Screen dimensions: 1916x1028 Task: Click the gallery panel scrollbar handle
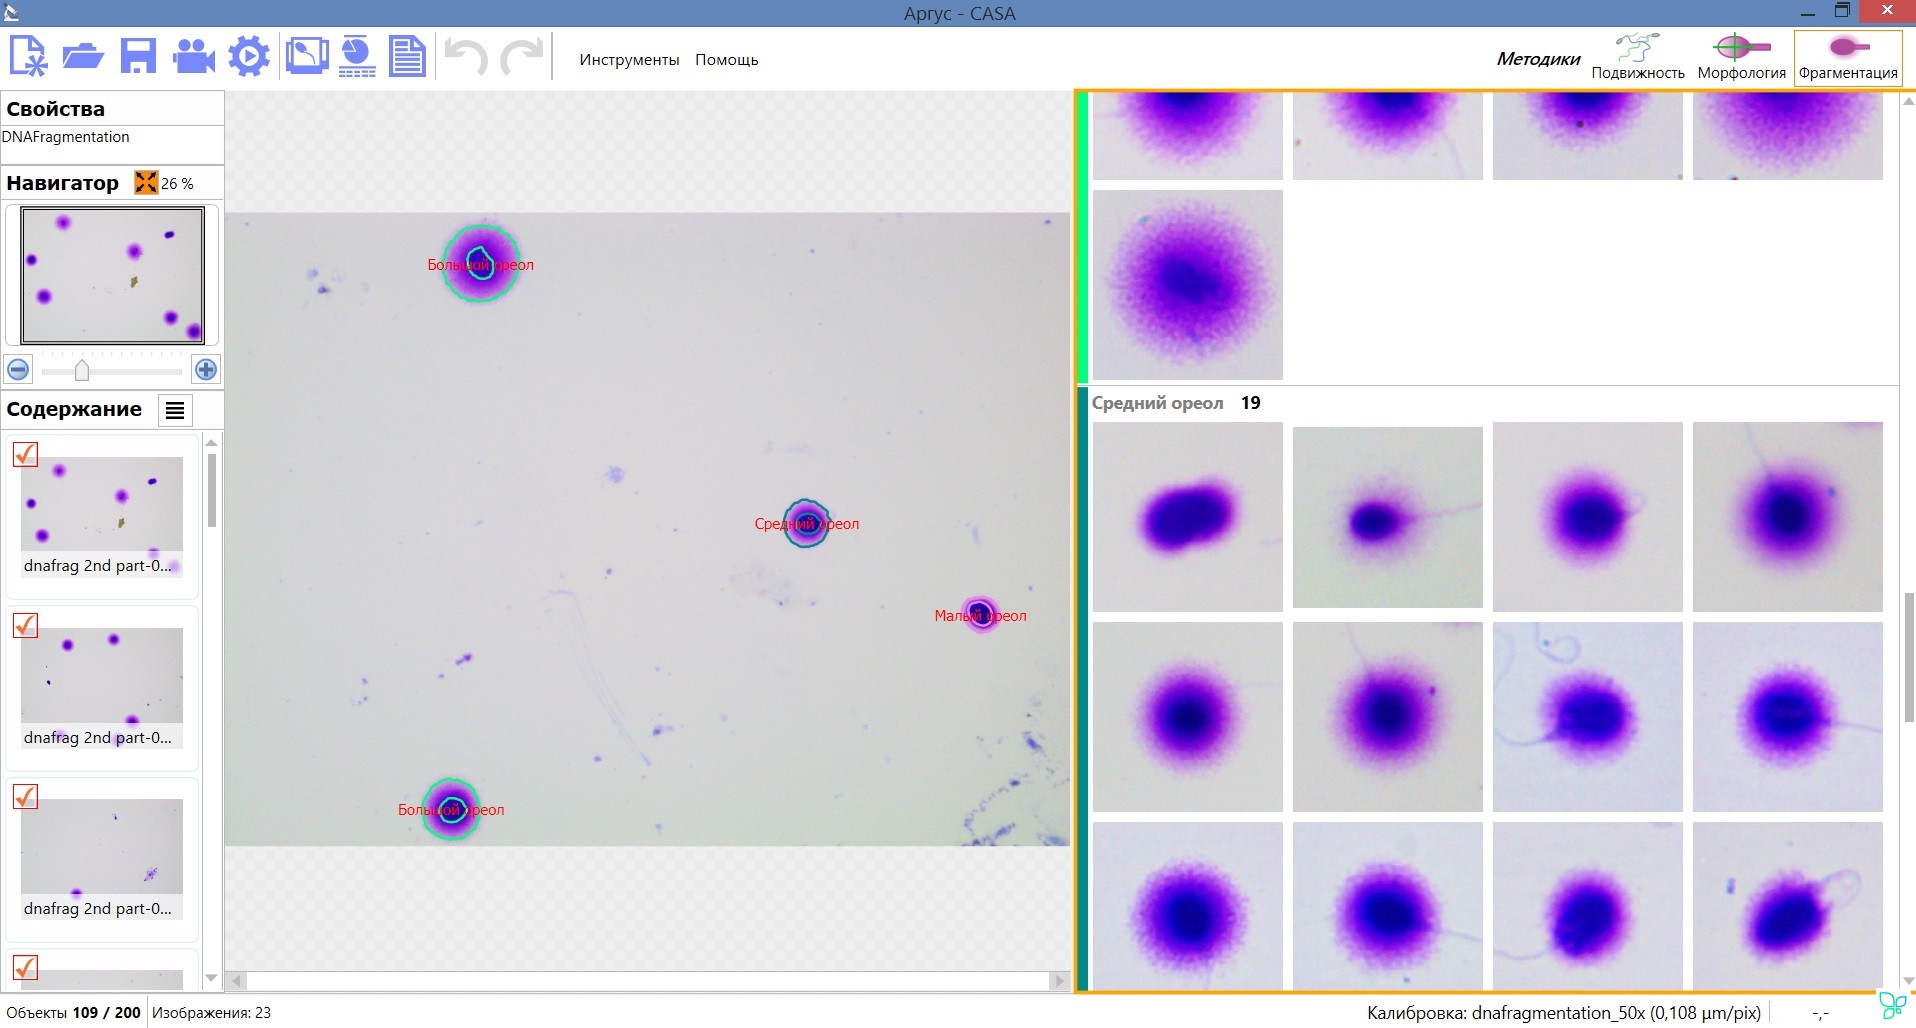[x=1908, y=657]
